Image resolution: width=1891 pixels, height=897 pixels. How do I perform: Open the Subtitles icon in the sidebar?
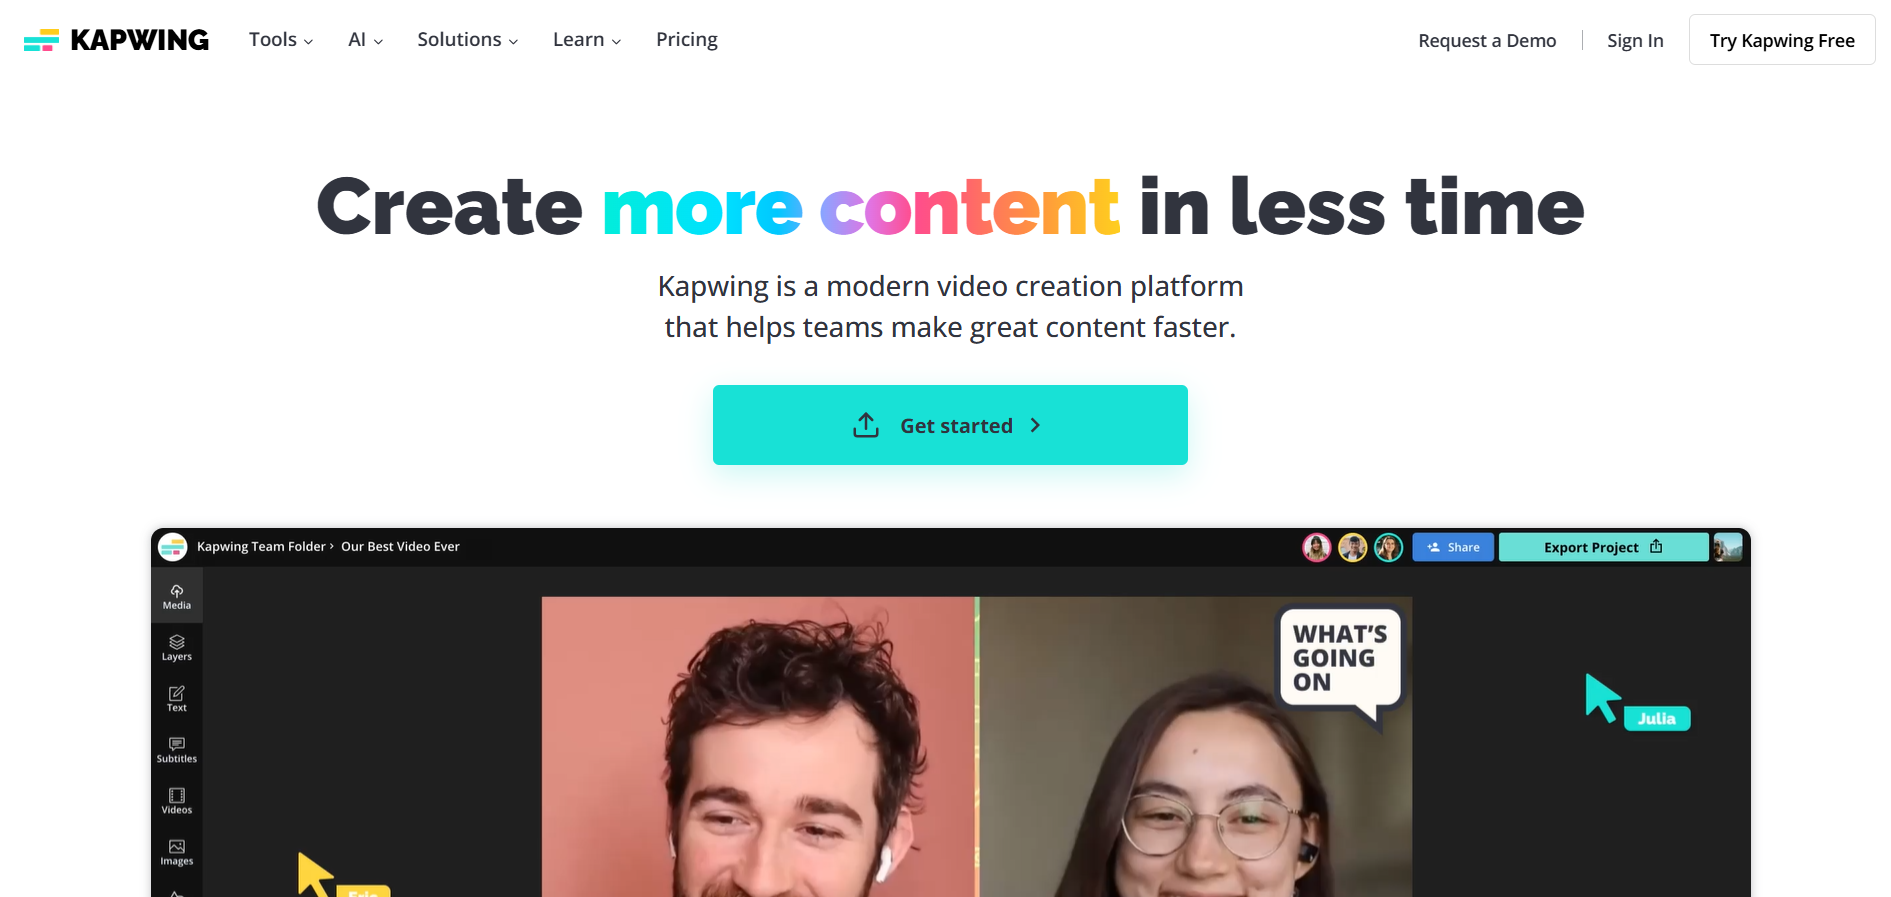[x=177, y=750]
